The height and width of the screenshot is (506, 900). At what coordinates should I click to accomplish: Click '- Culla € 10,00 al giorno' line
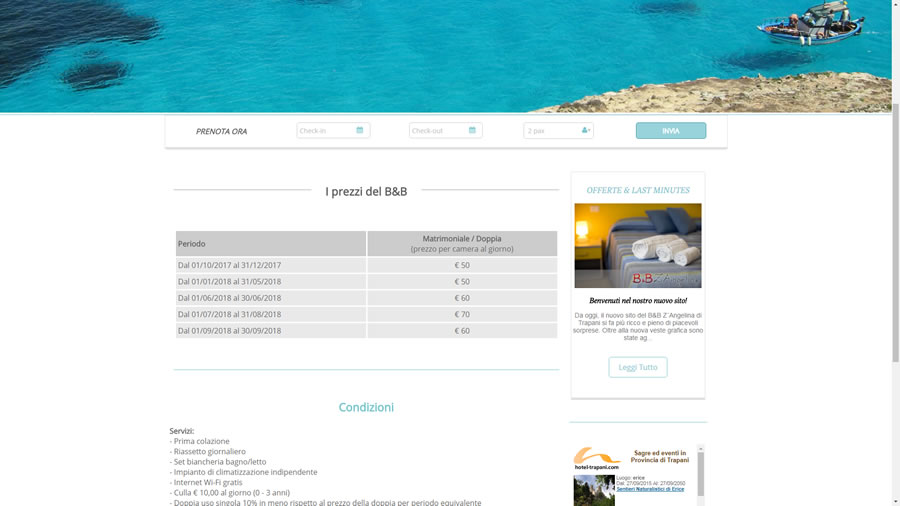(230, 493)
